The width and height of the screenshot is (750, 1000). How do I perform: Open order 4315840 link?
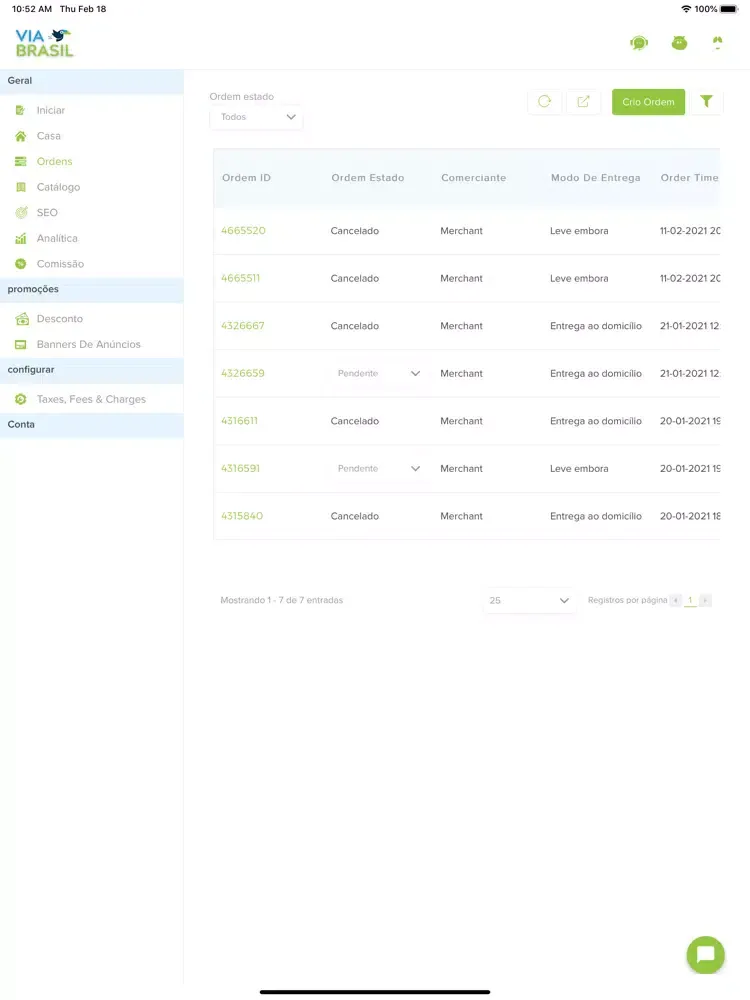[242, 516]
